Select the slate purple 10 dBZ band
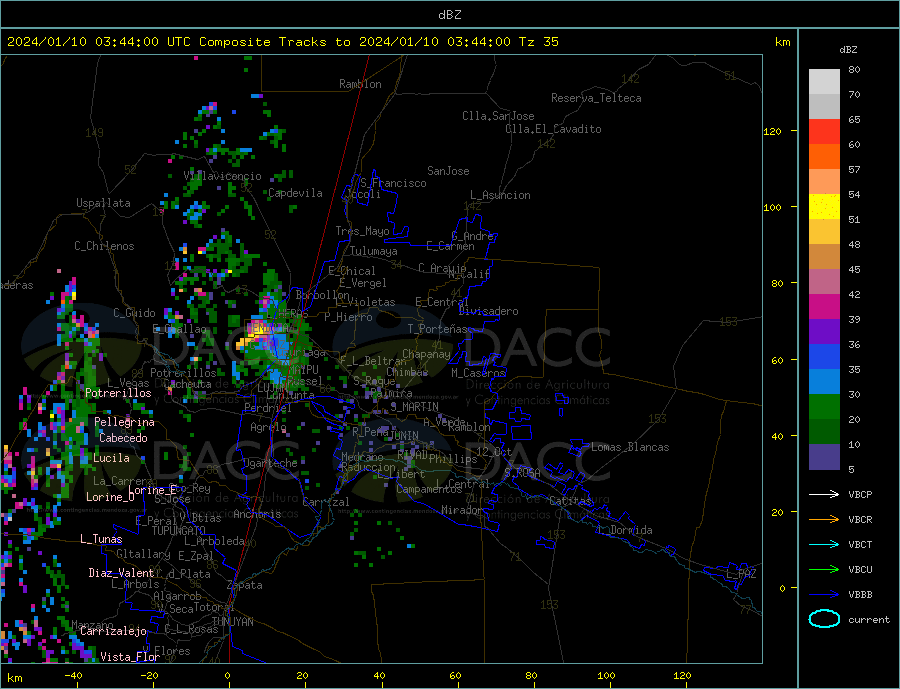This screenshot has height=689, width=900. (x=824, y=457)
